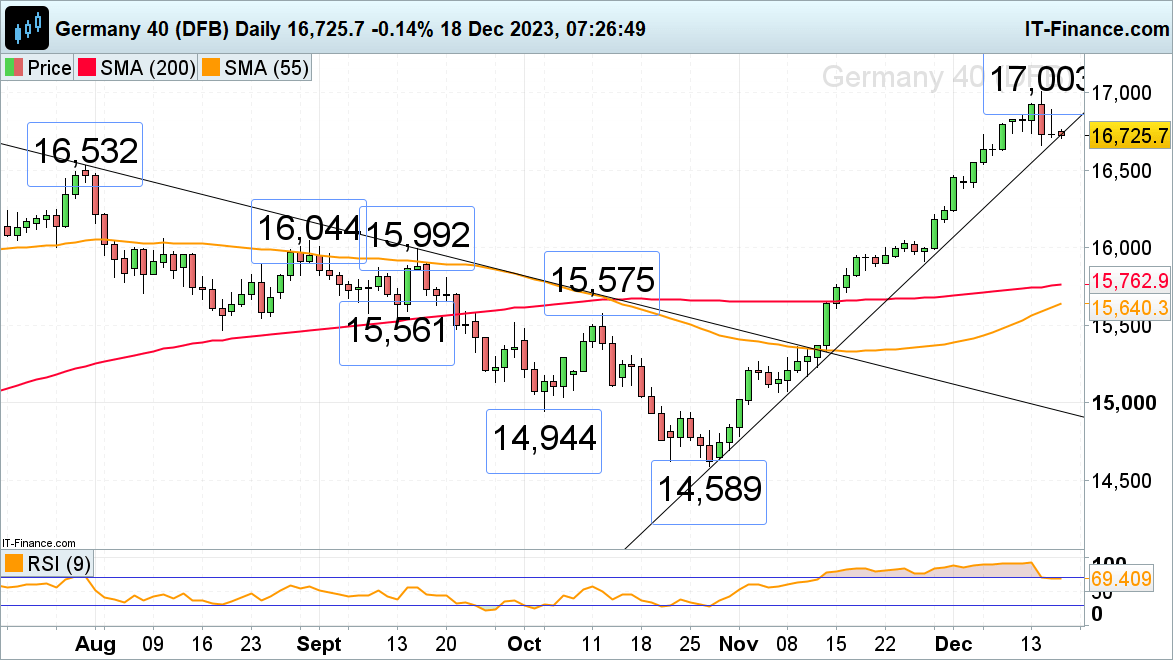Click the 25 date label in October

click(x=690, y=644)
